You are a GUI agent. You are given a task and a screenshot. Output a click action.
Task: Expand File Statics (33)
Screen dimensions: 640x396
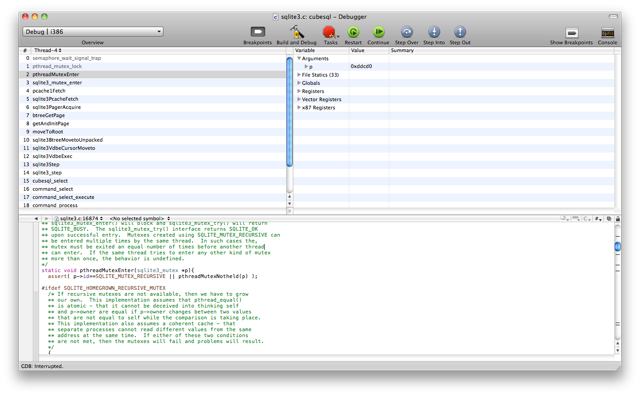tap(299, 75)
